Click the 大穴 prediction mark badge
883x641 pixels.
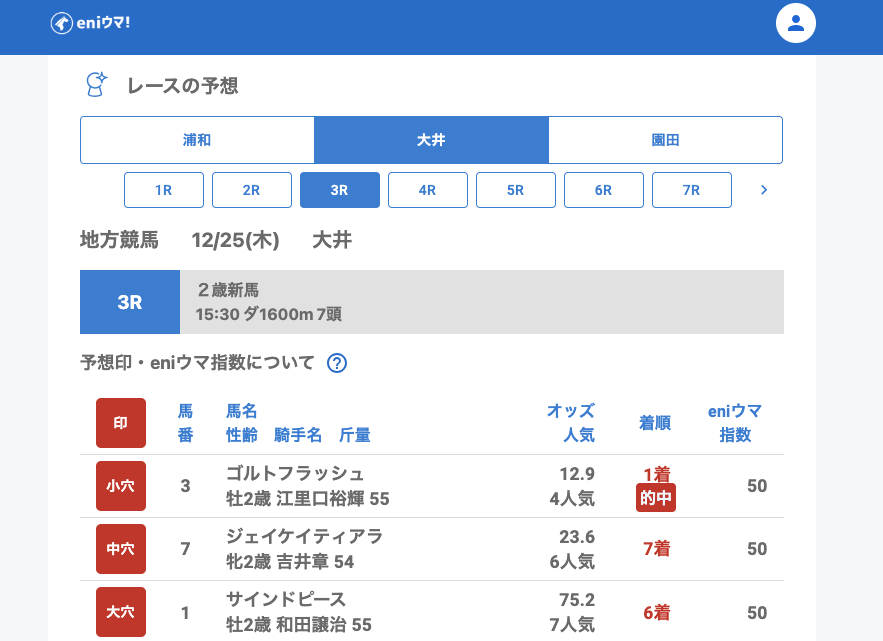click(x=121, y=612)
